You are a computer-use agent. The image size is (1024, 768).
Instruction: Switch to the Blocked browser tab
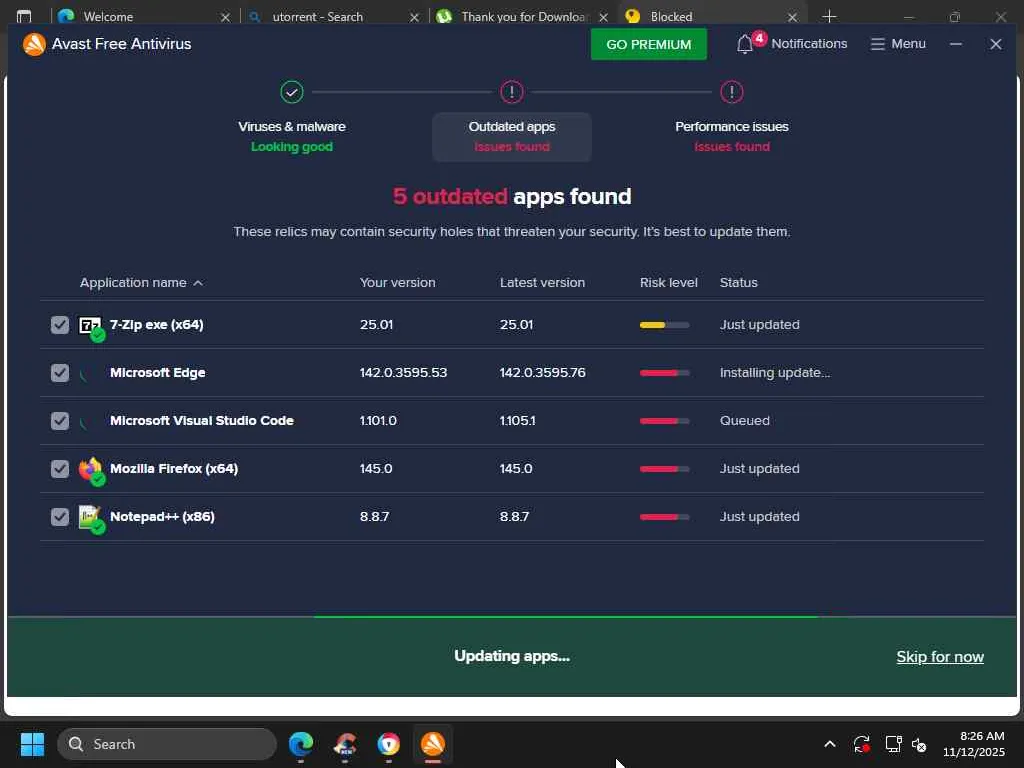[x=711, y=16]
